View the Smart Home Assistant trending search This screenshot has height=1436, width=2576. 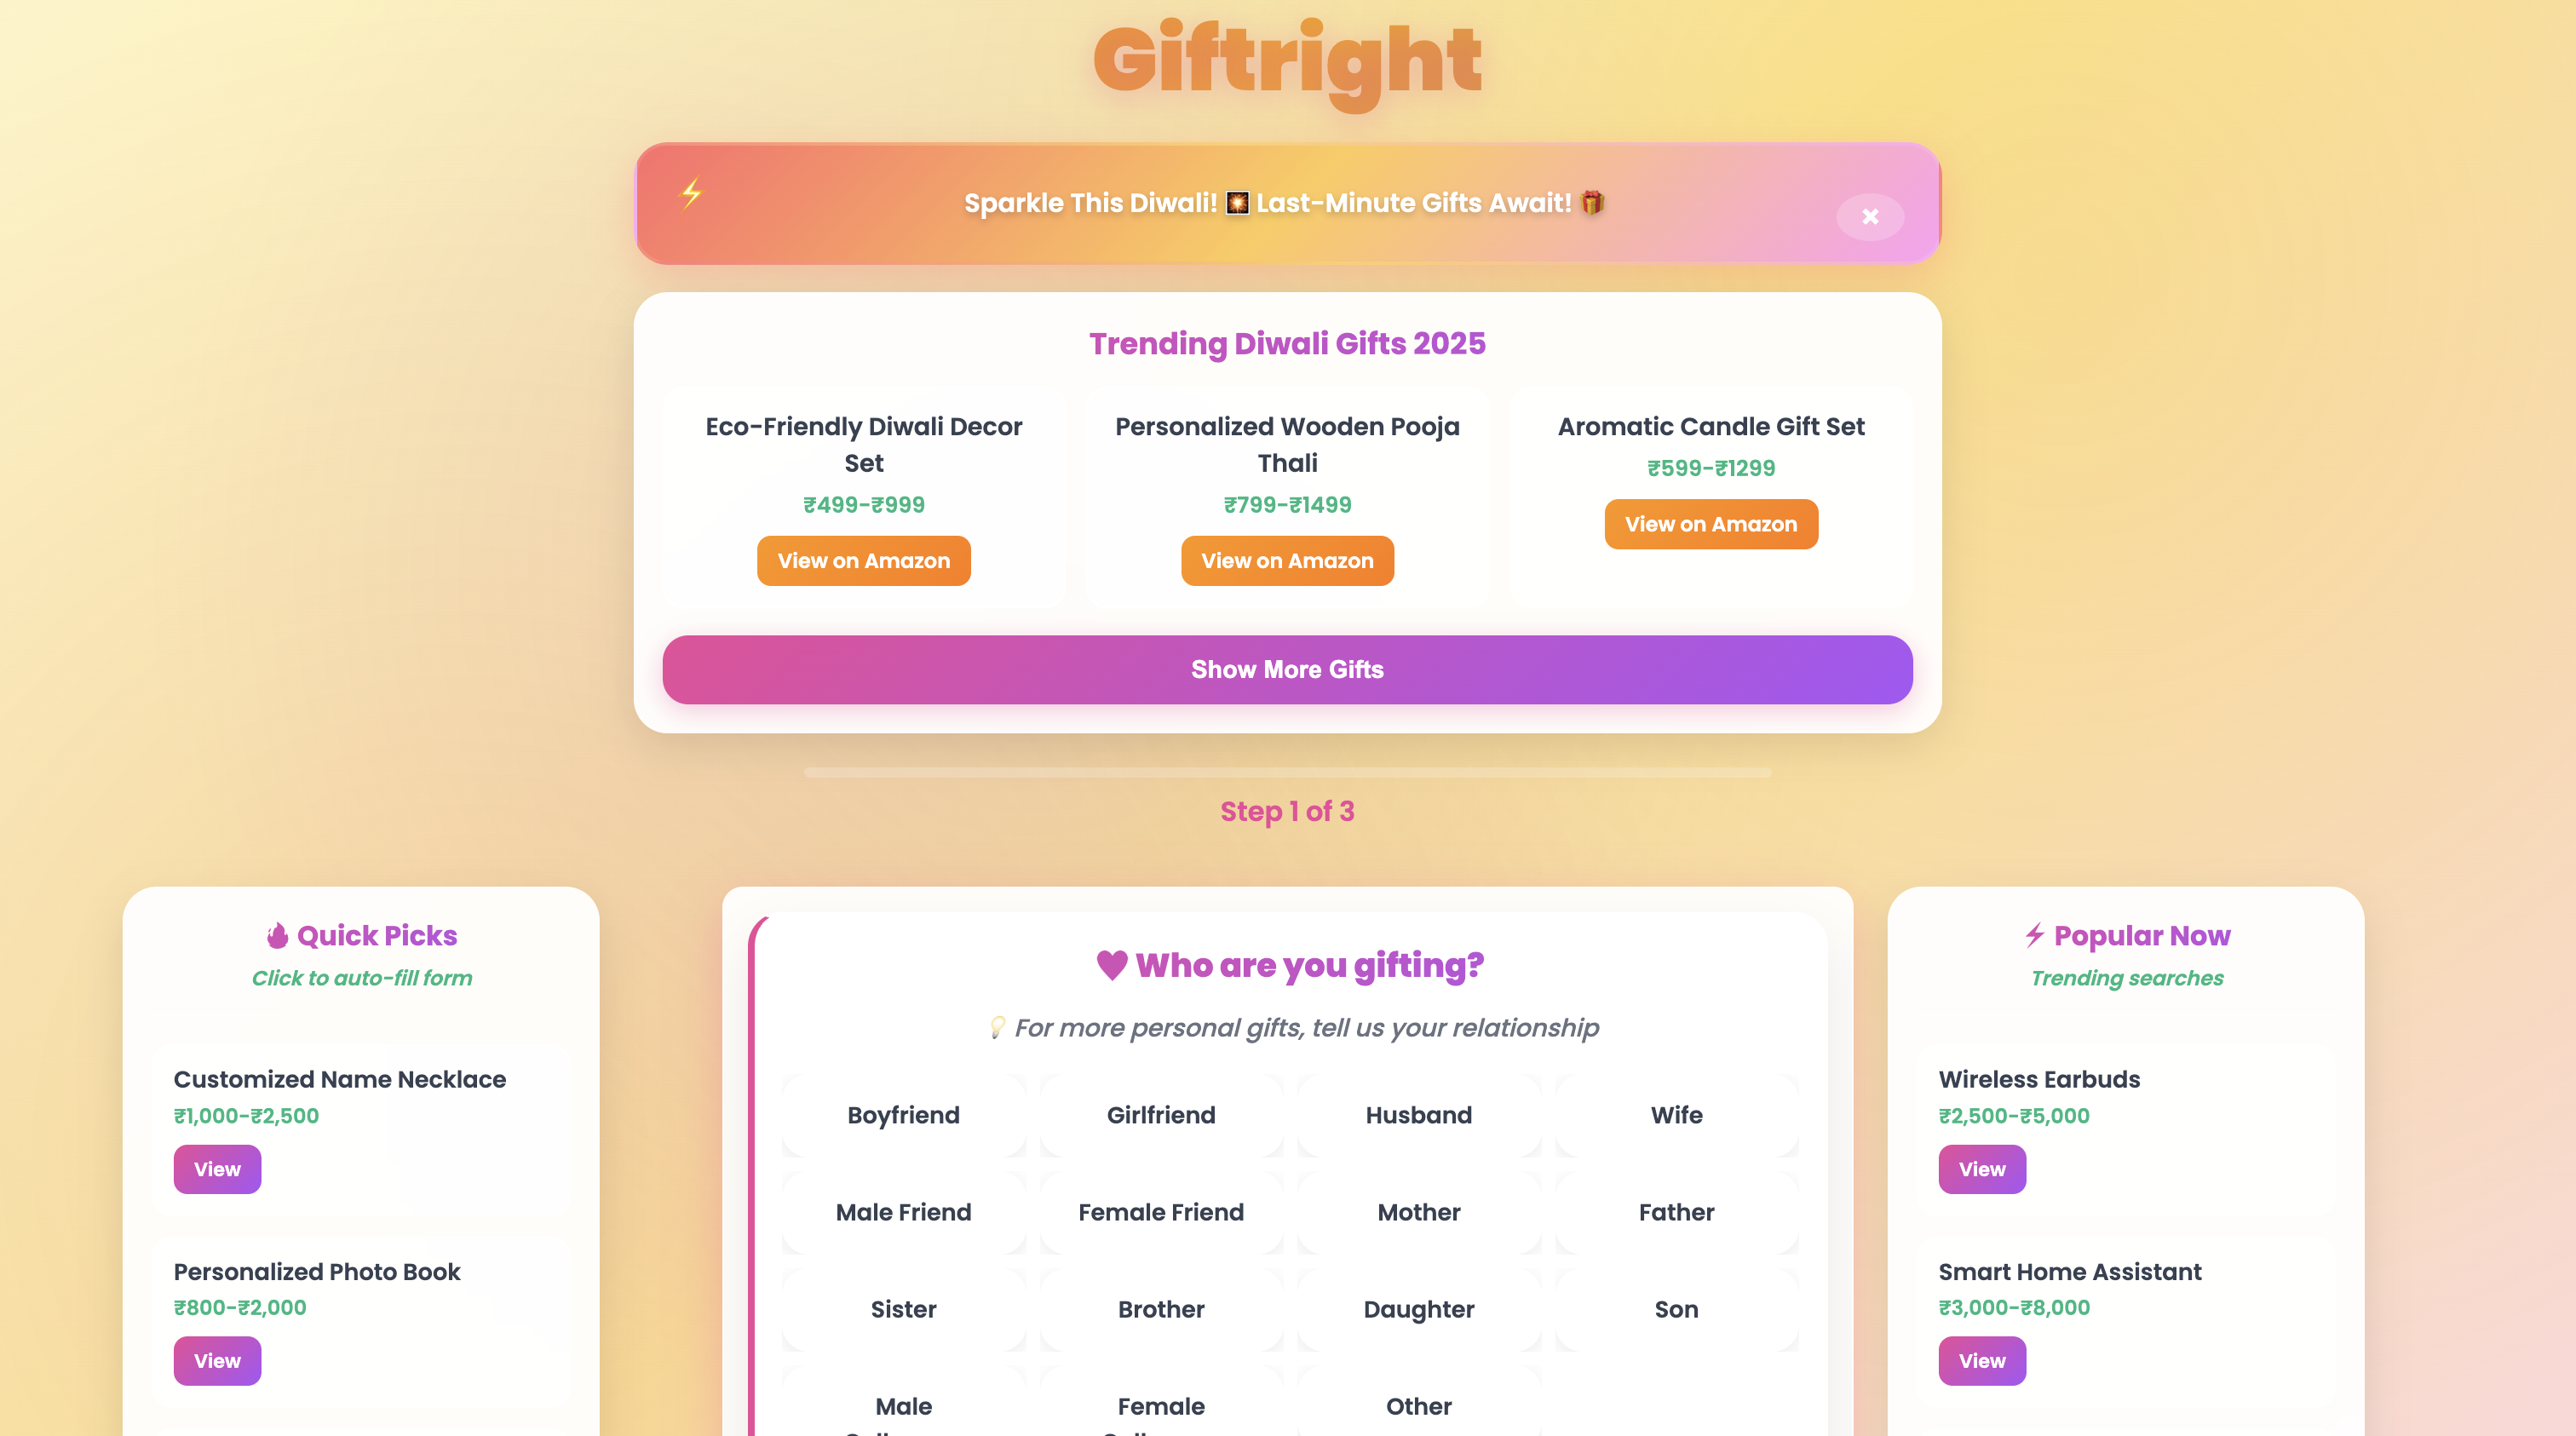coord(1982,1360)
